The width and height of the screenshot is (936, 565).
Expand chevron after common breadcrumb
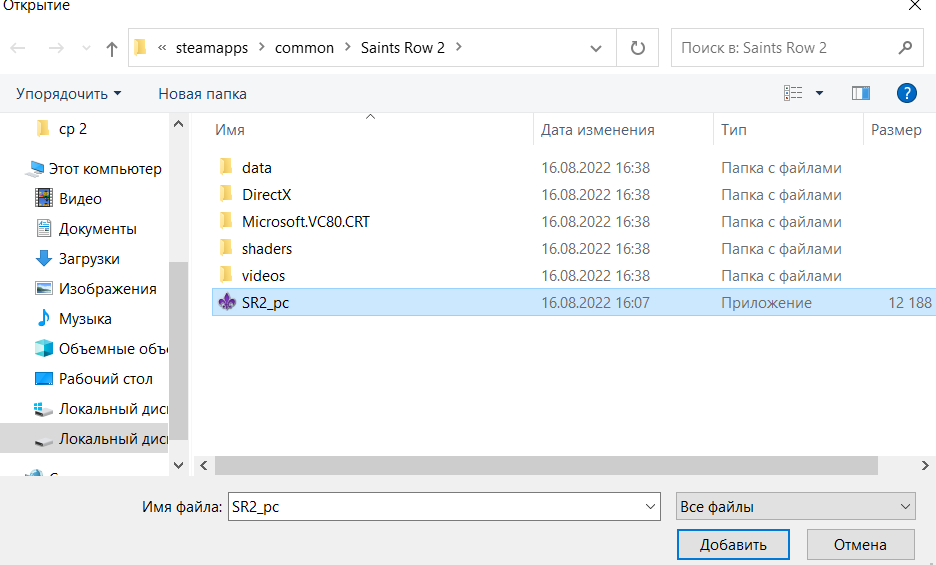point(347,47)
